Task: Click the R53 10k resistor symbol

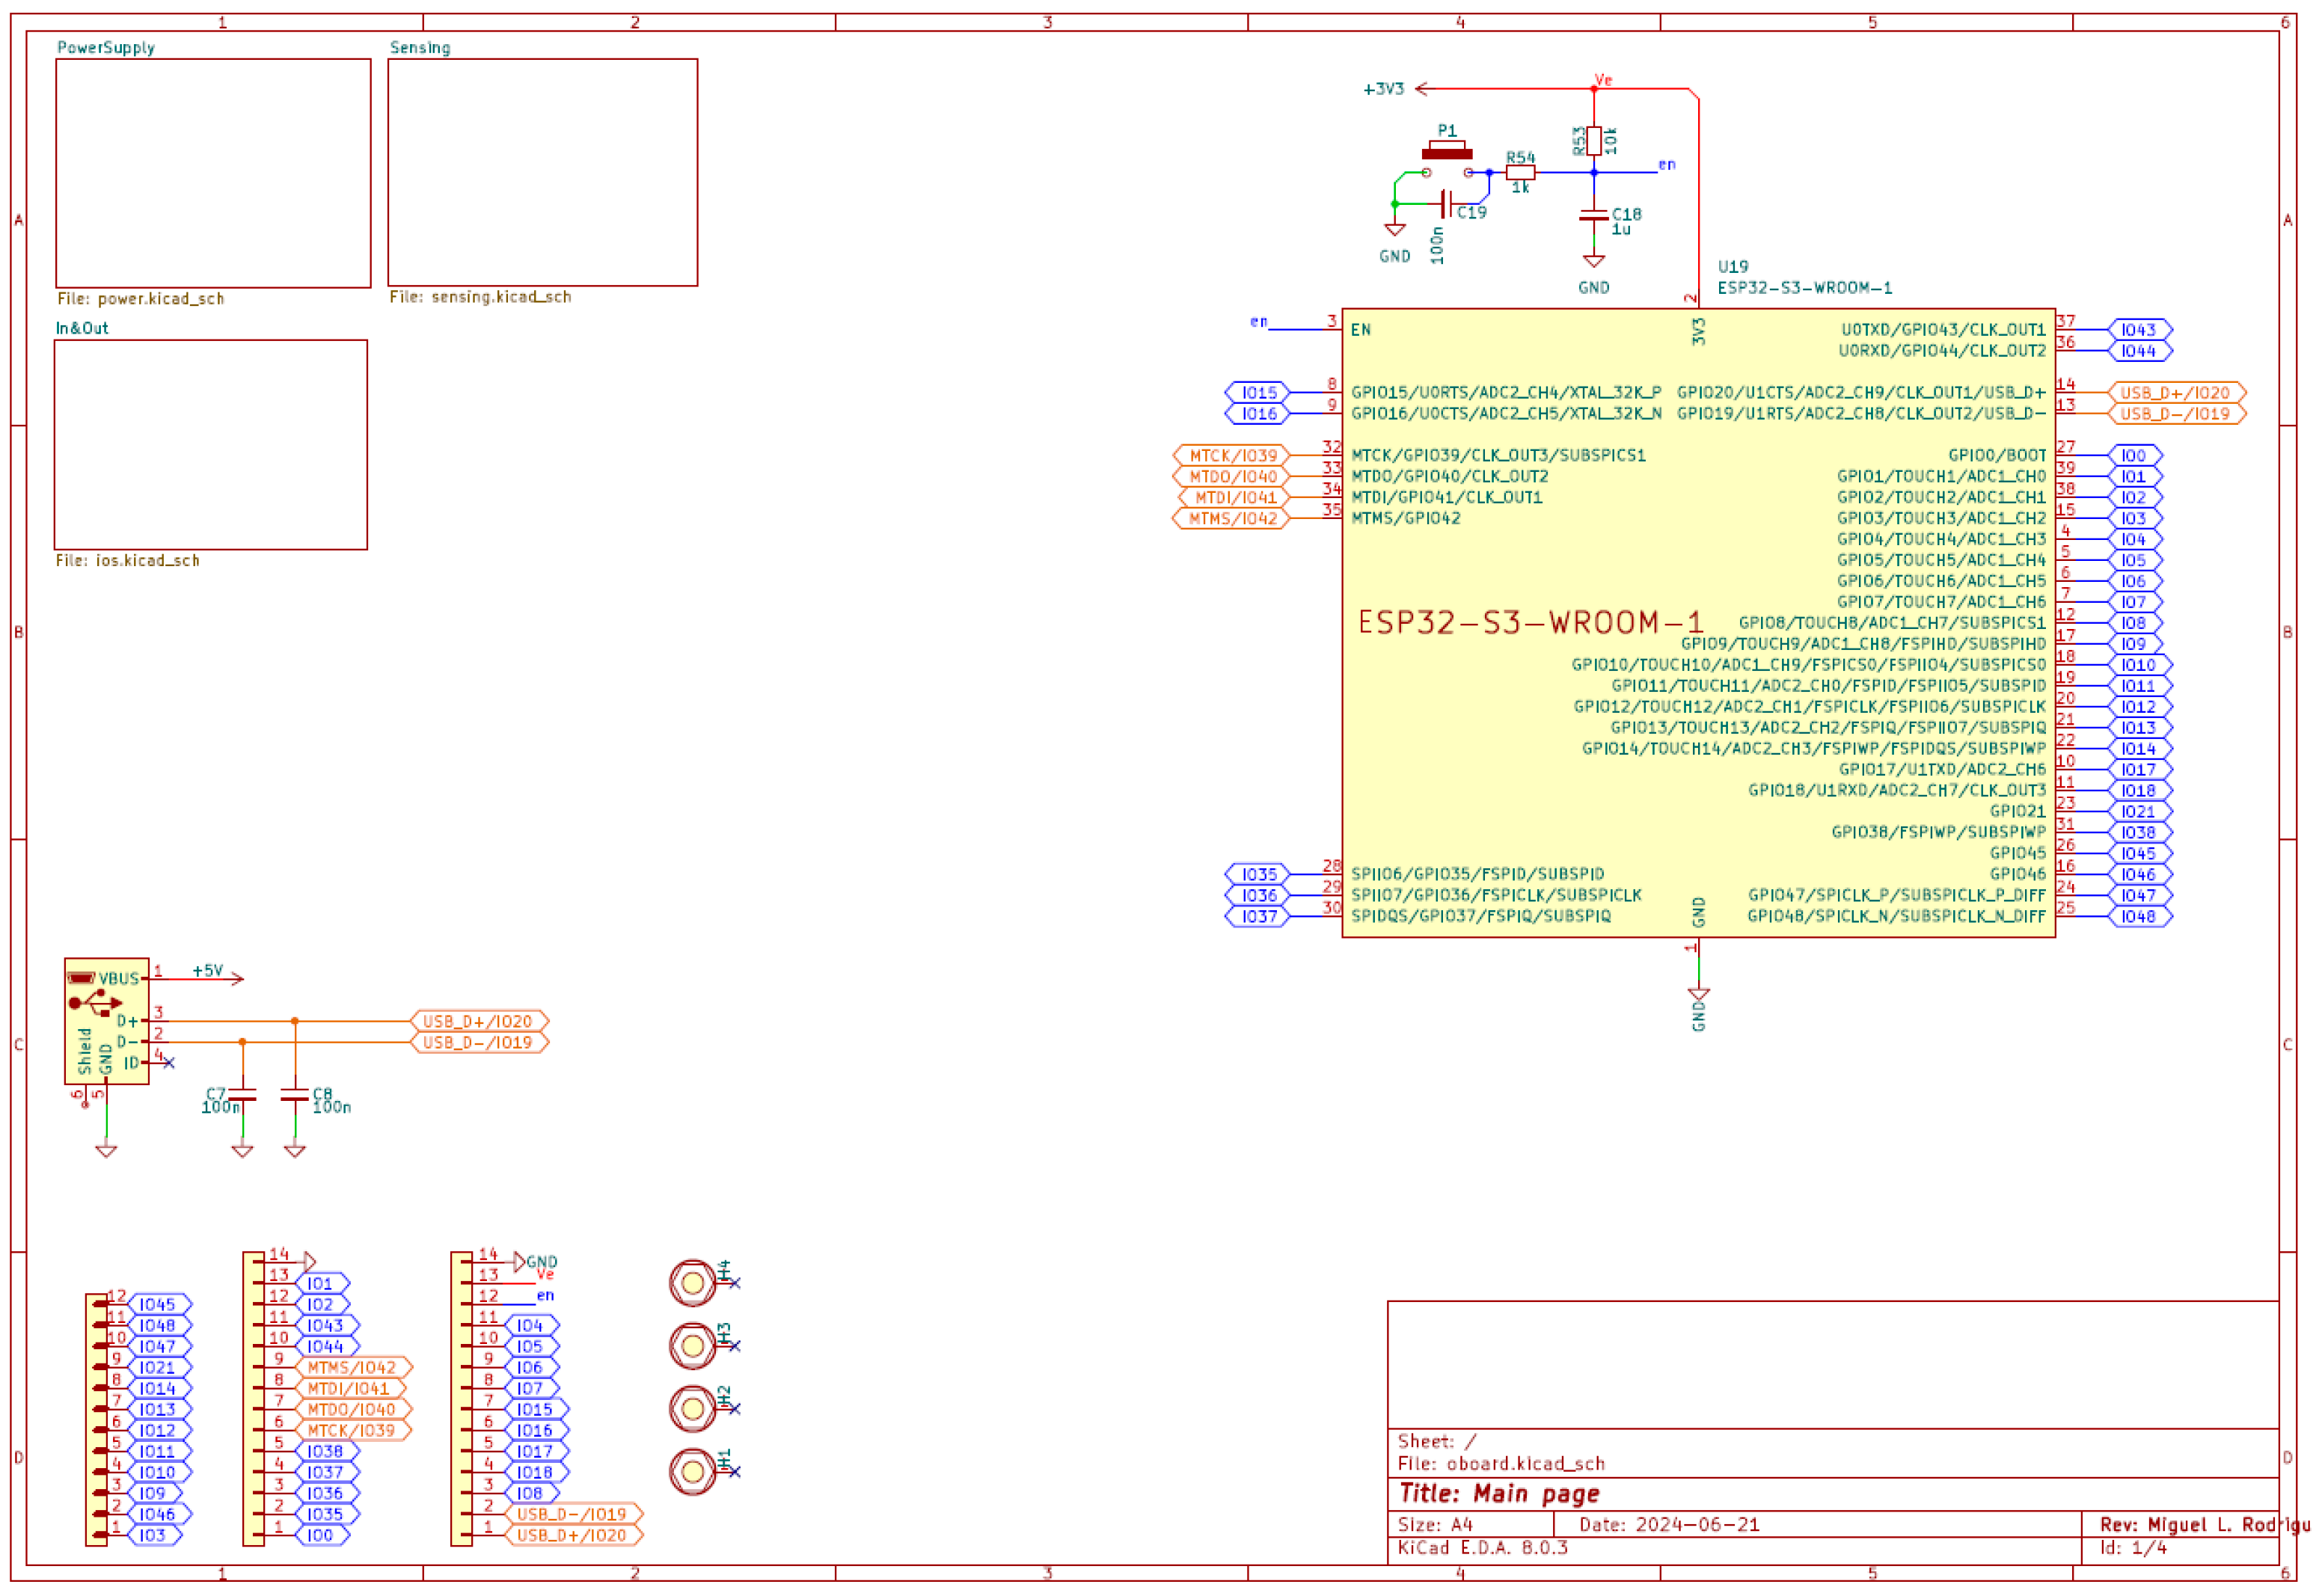Action: 1594,140
